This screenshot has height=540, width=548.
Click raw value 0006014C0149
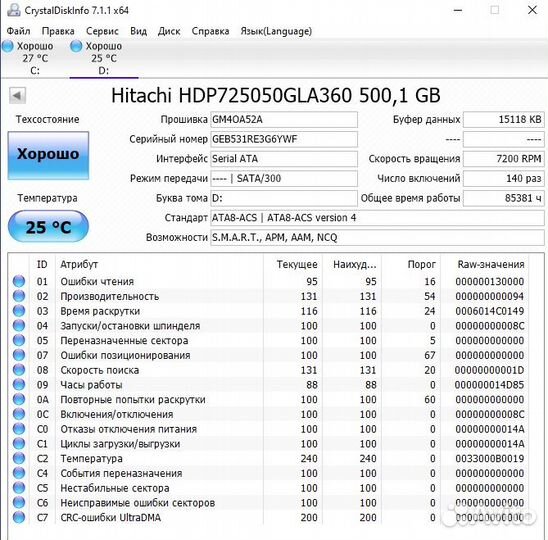[x=490, y=311]
